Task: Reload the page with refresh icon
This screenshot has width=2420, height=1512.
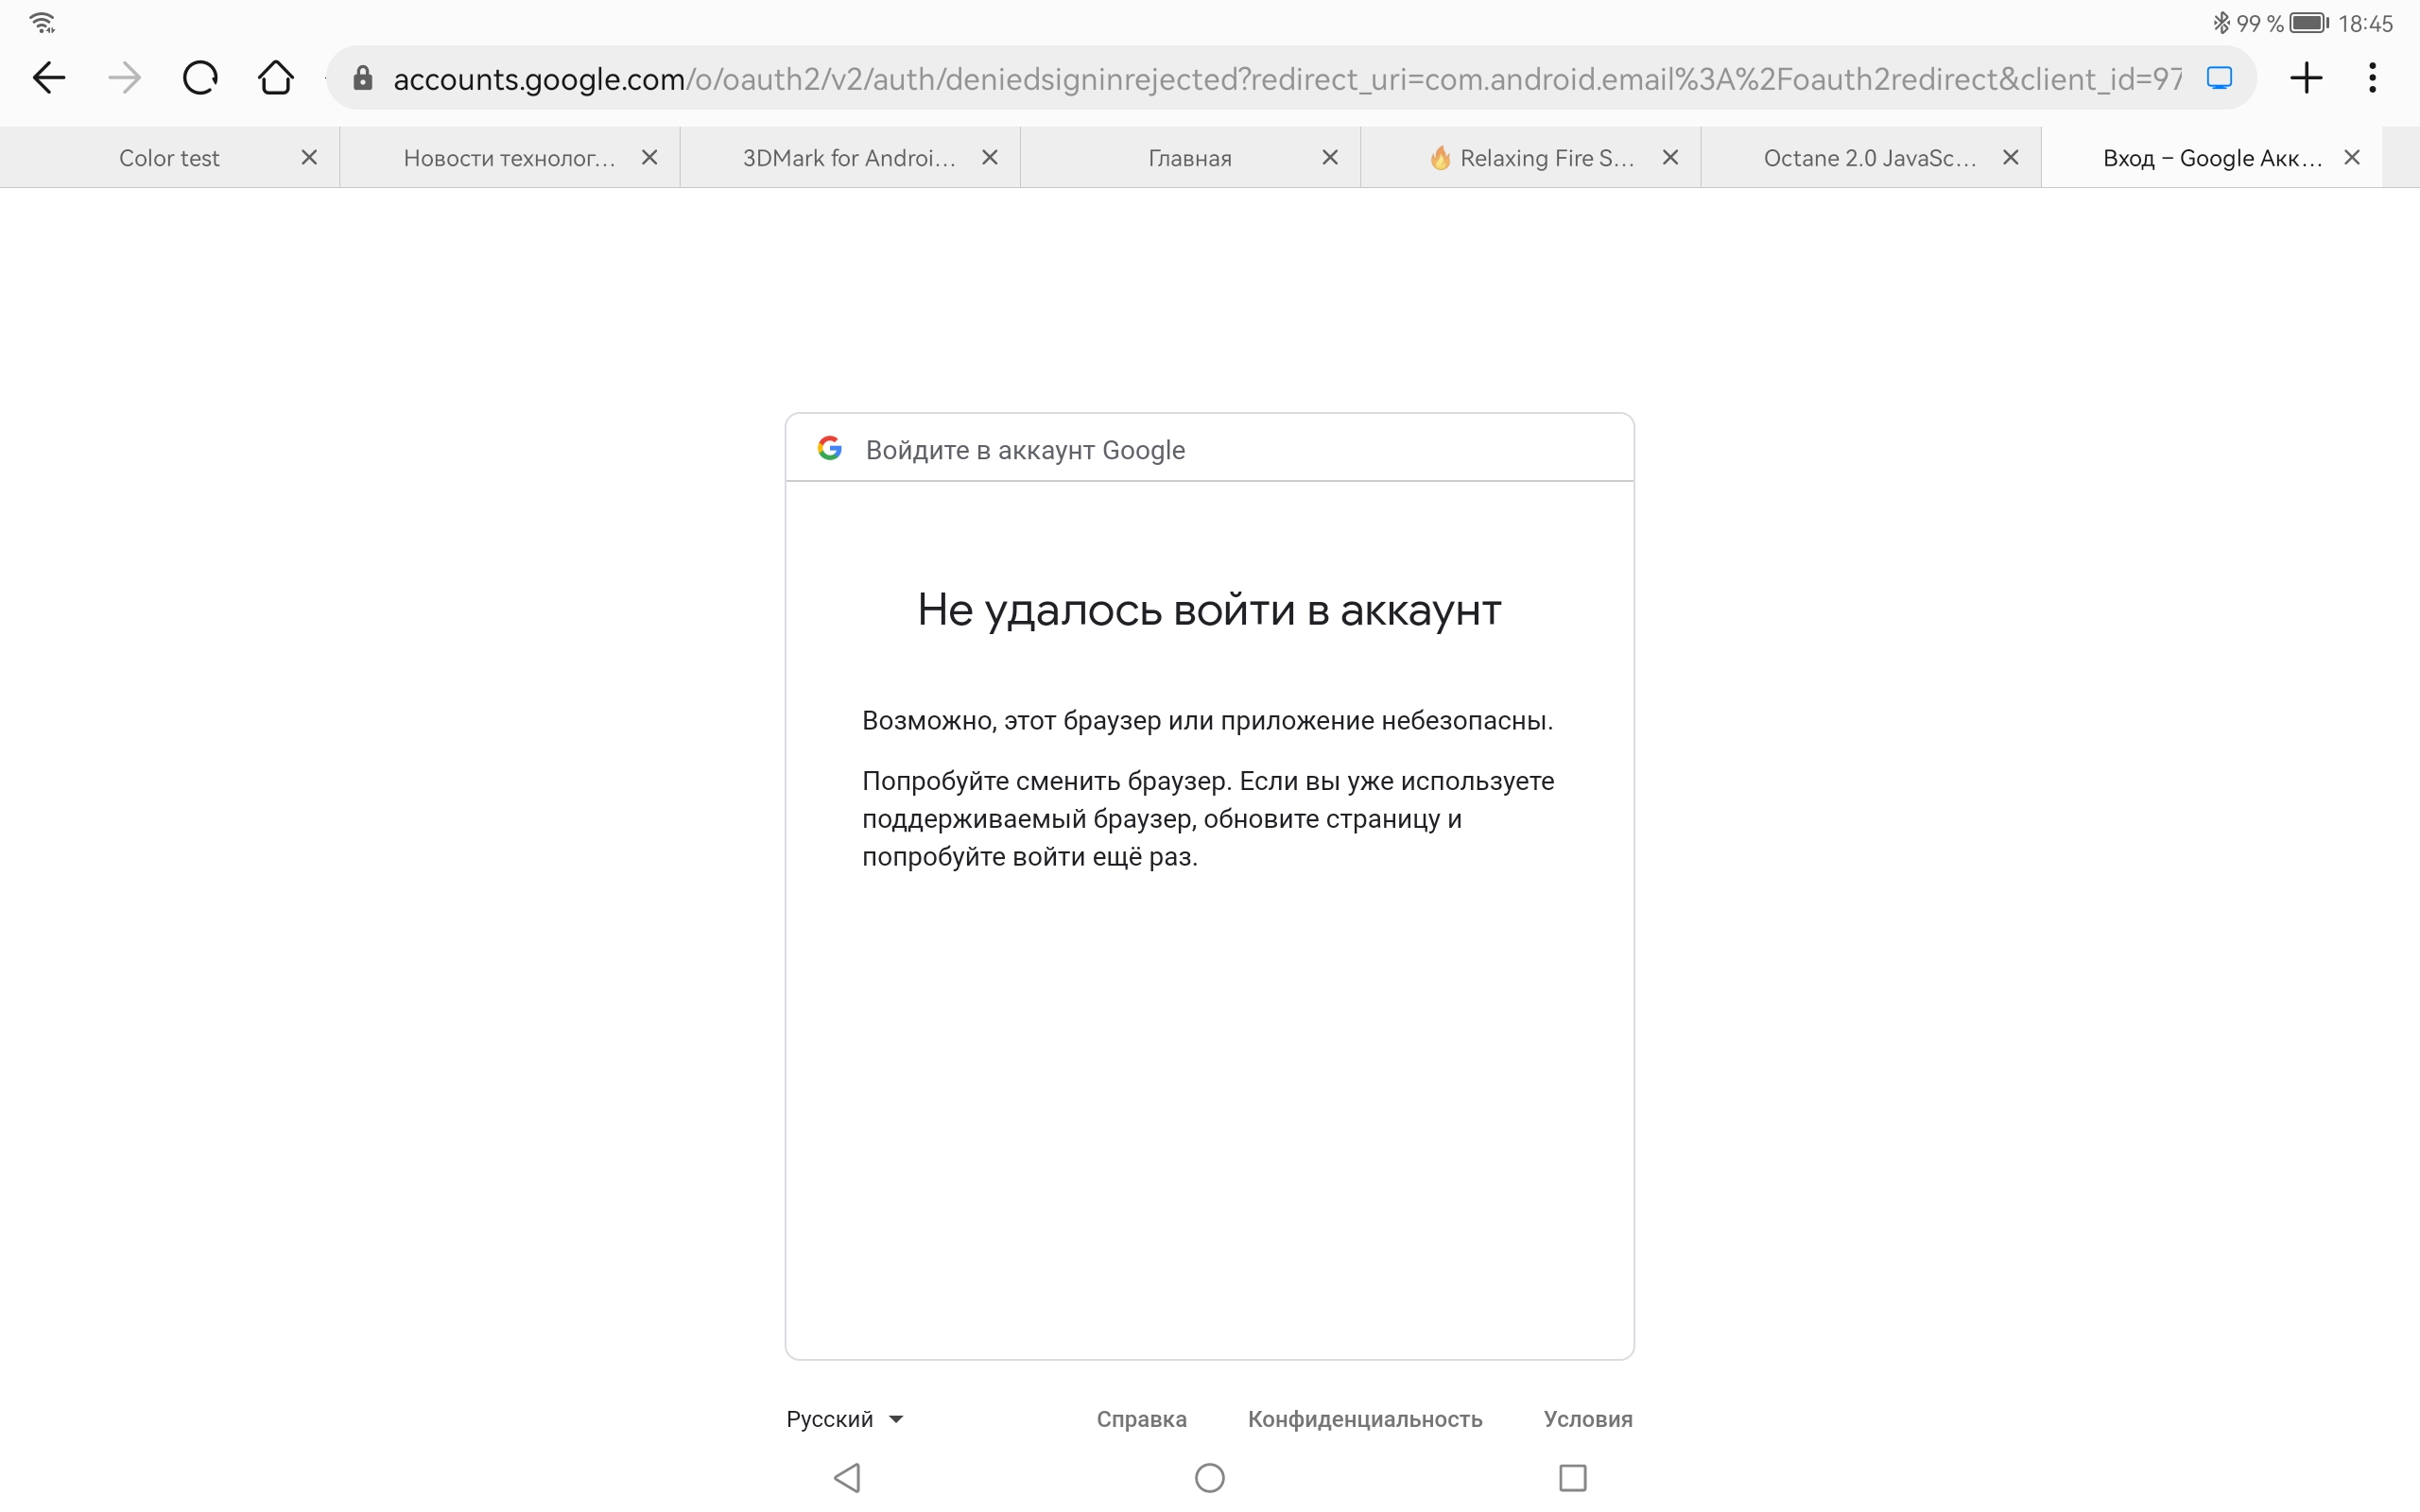Action: tap(200, 78)
